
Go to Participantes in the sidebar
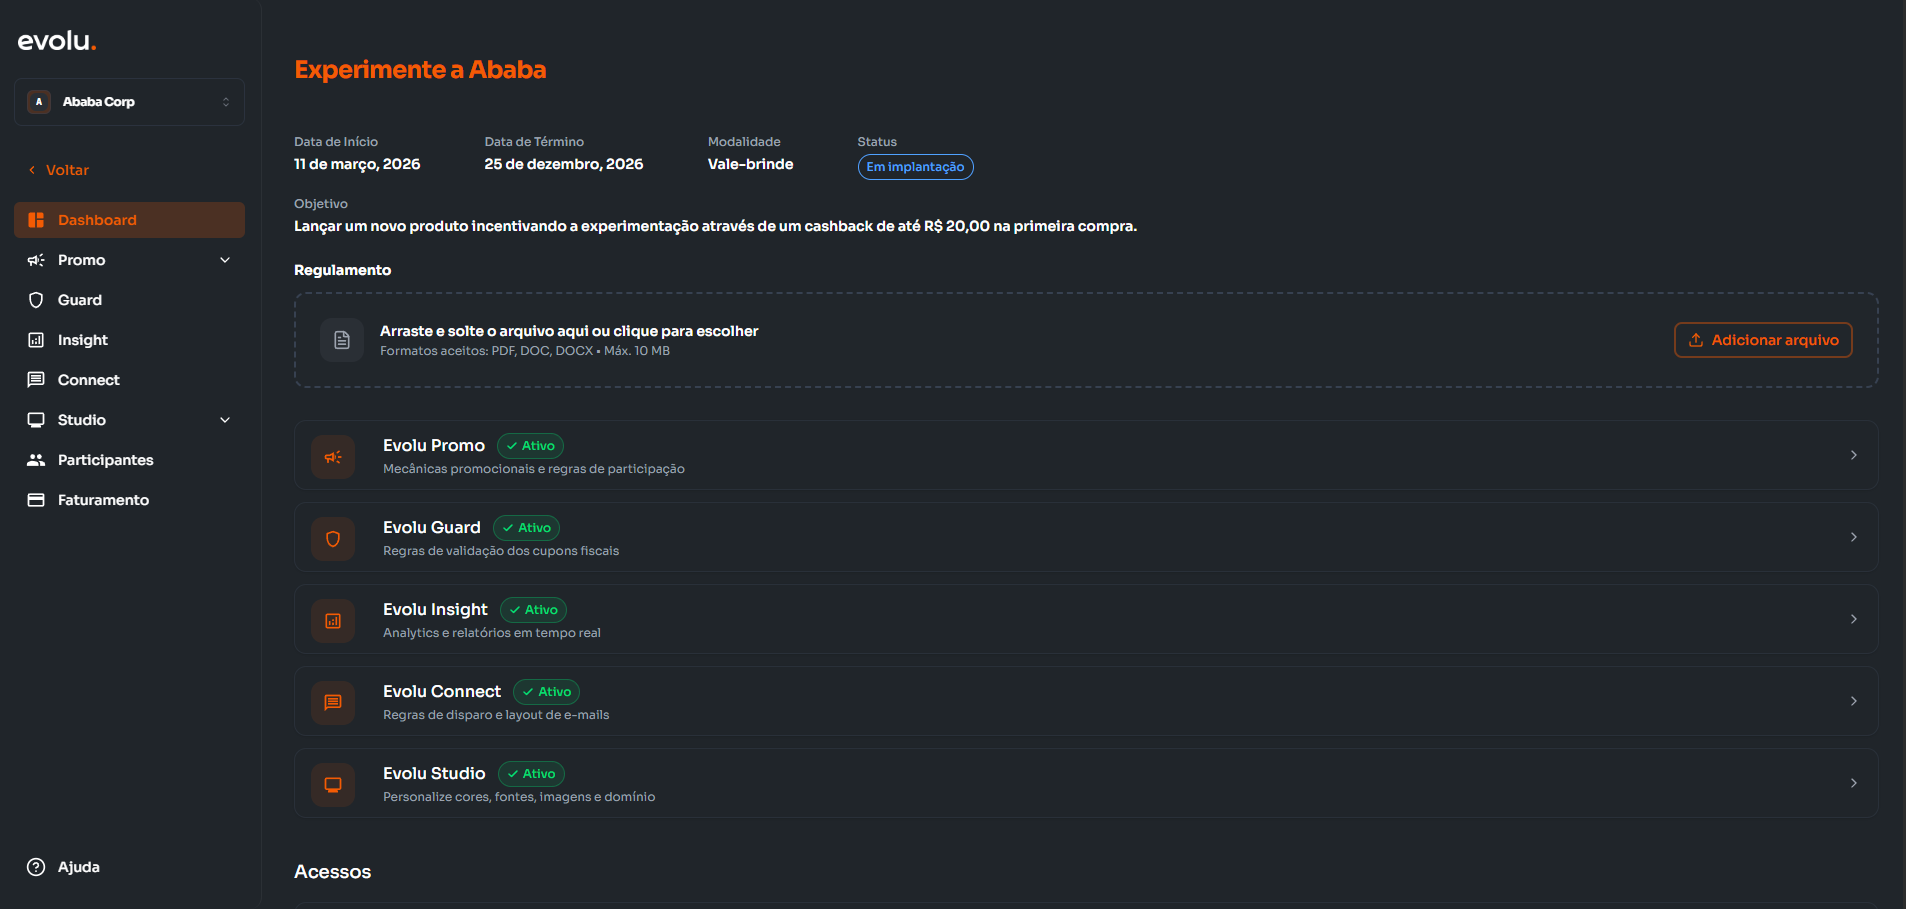105,460
